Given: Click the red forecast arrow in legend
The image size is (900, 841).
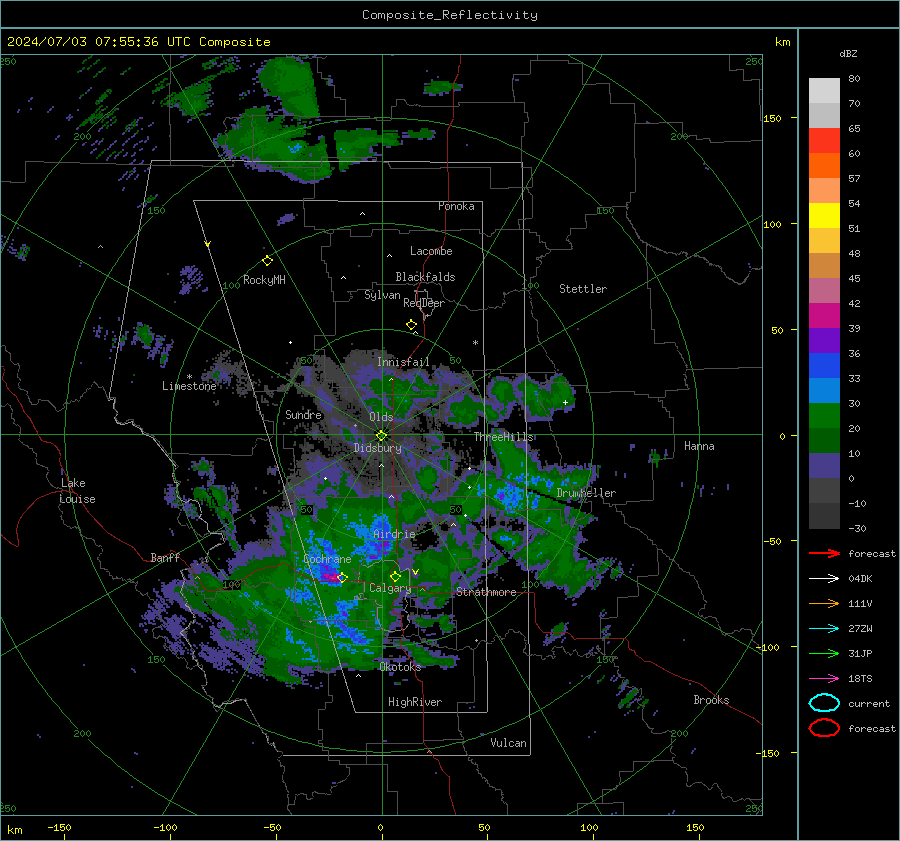Looking at the screenshot, I should pos(824,553).
